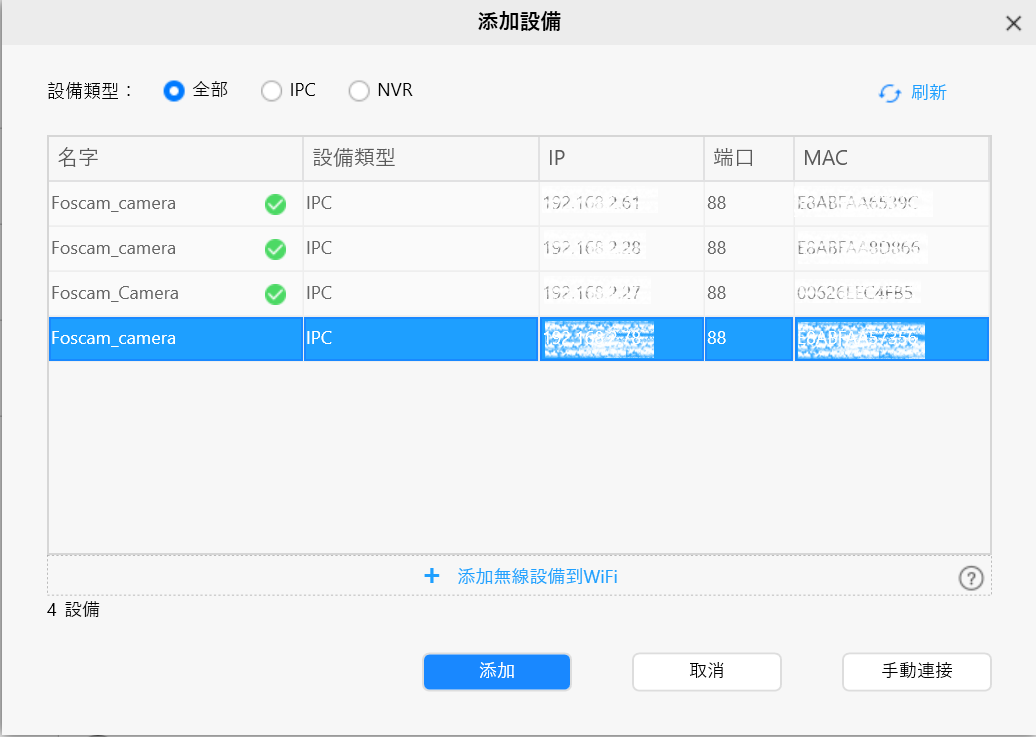Select Foscam_camera row with IP 192.168.2.28
This screenshot has height=737, width=1036.
click(519, 249)
